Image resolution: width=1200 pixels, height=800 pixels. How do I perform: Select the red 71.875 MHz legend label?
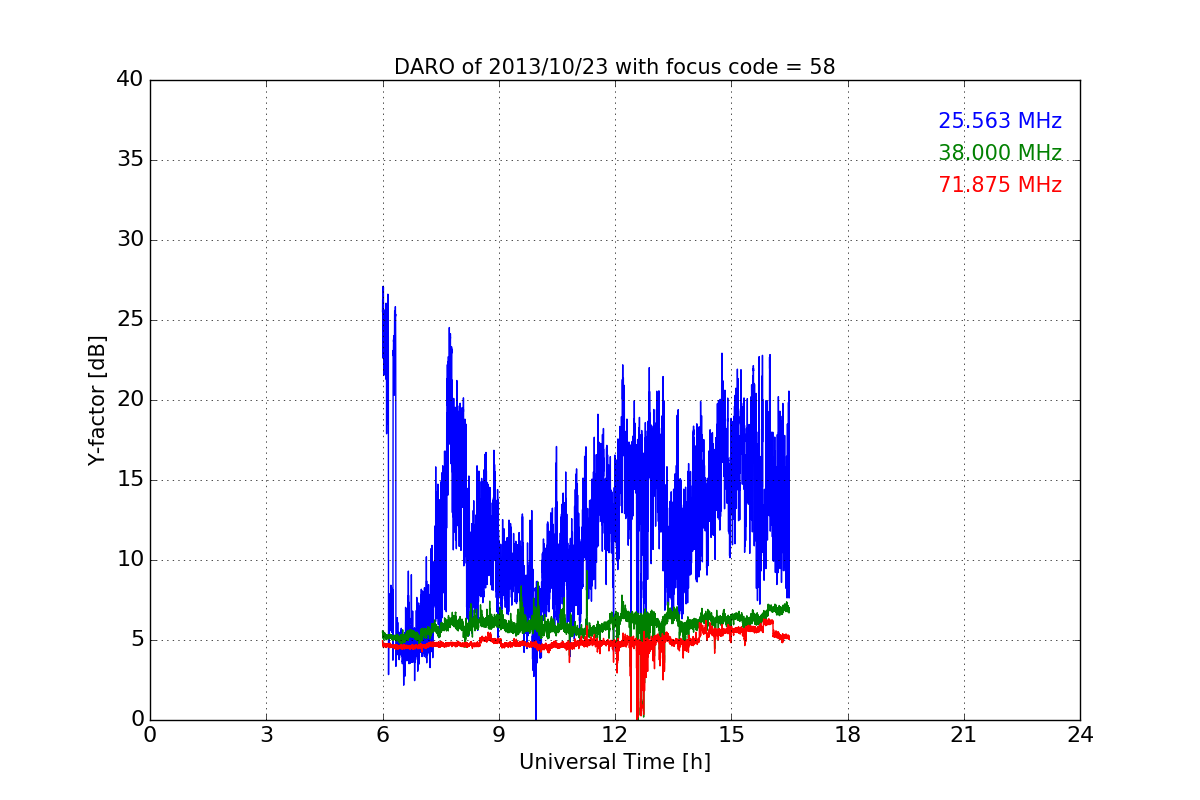click(1000, 185)
